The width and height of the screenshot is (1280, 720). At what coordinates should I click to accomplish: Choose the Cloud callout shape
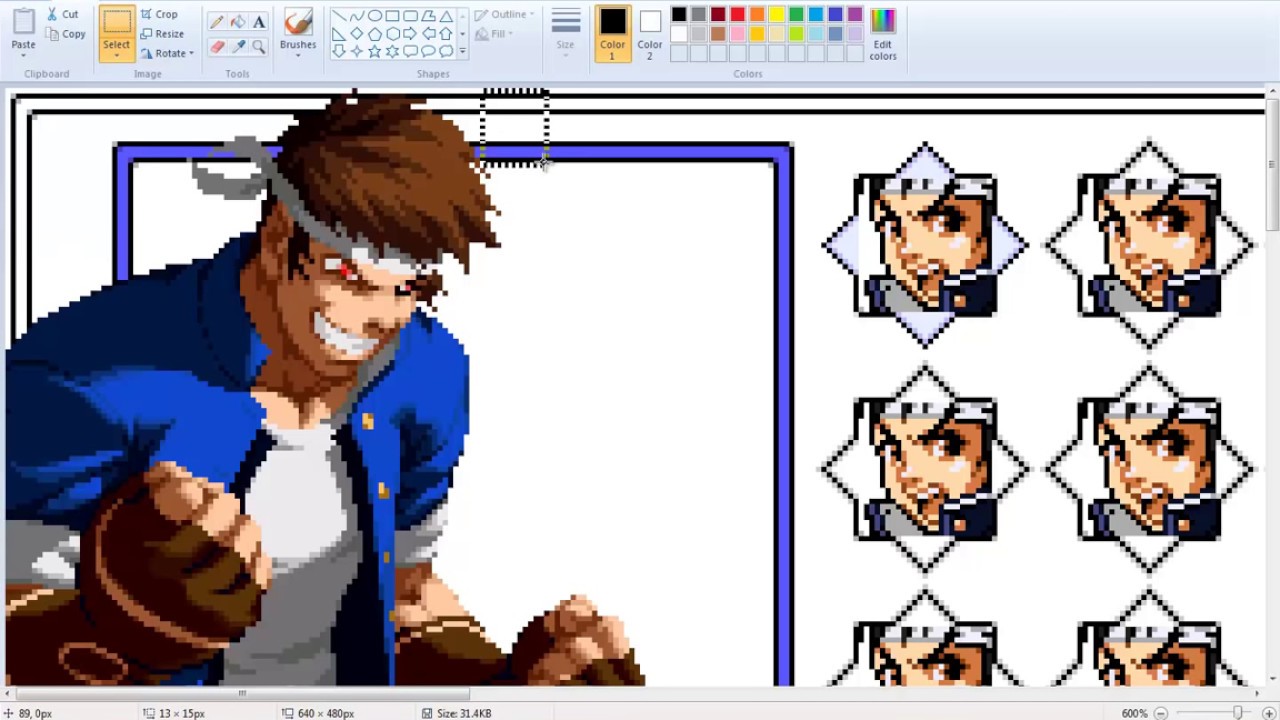point(447,51)
